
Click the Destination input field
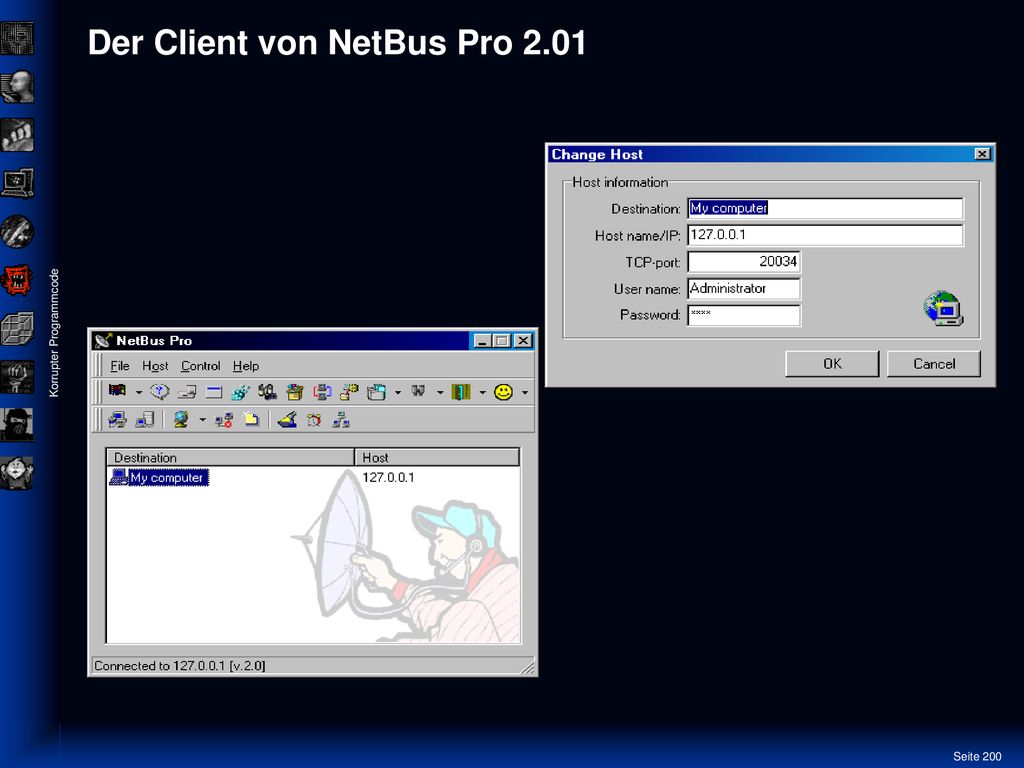pyautogui.click(x=825, y=208)
